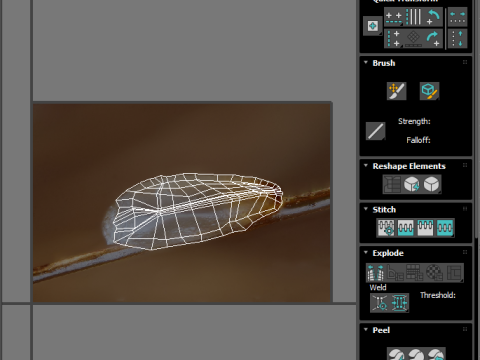This screenshot has height=360, width=480.
Task: Click Straighten Selection in Reshape Elements
Action: 392,184
